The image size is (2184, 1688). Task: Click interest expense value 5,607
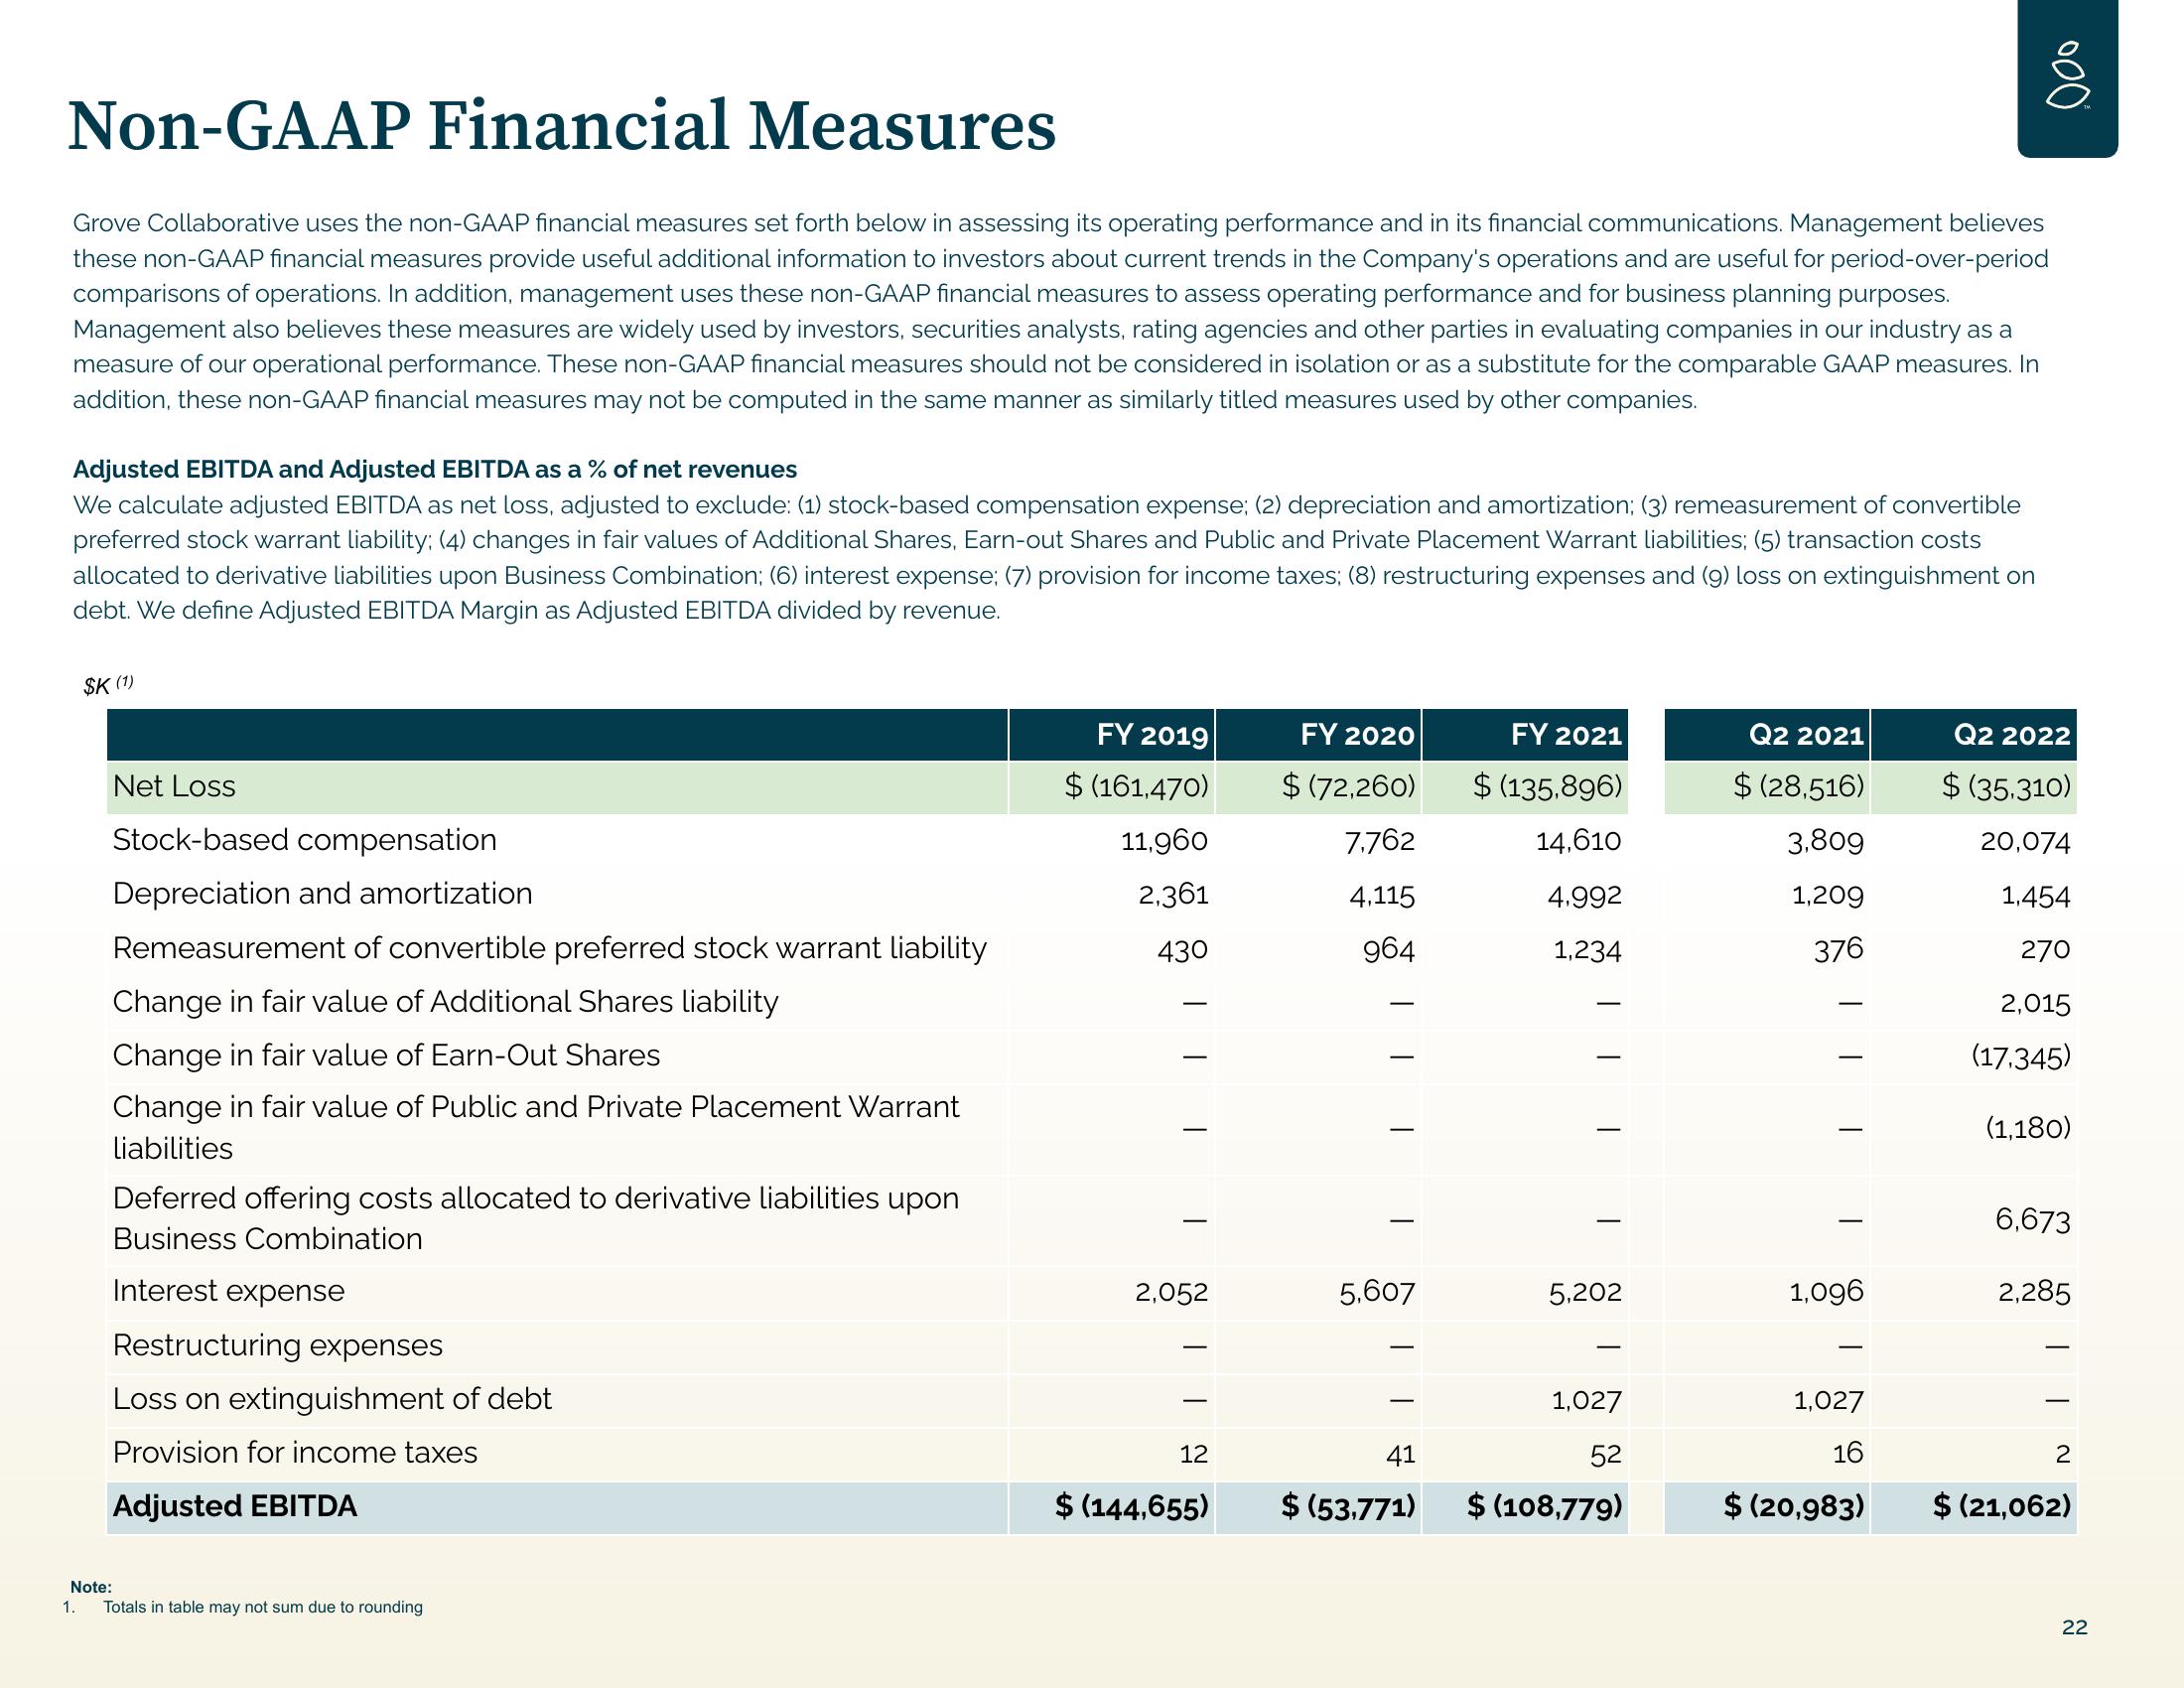1377,1293
